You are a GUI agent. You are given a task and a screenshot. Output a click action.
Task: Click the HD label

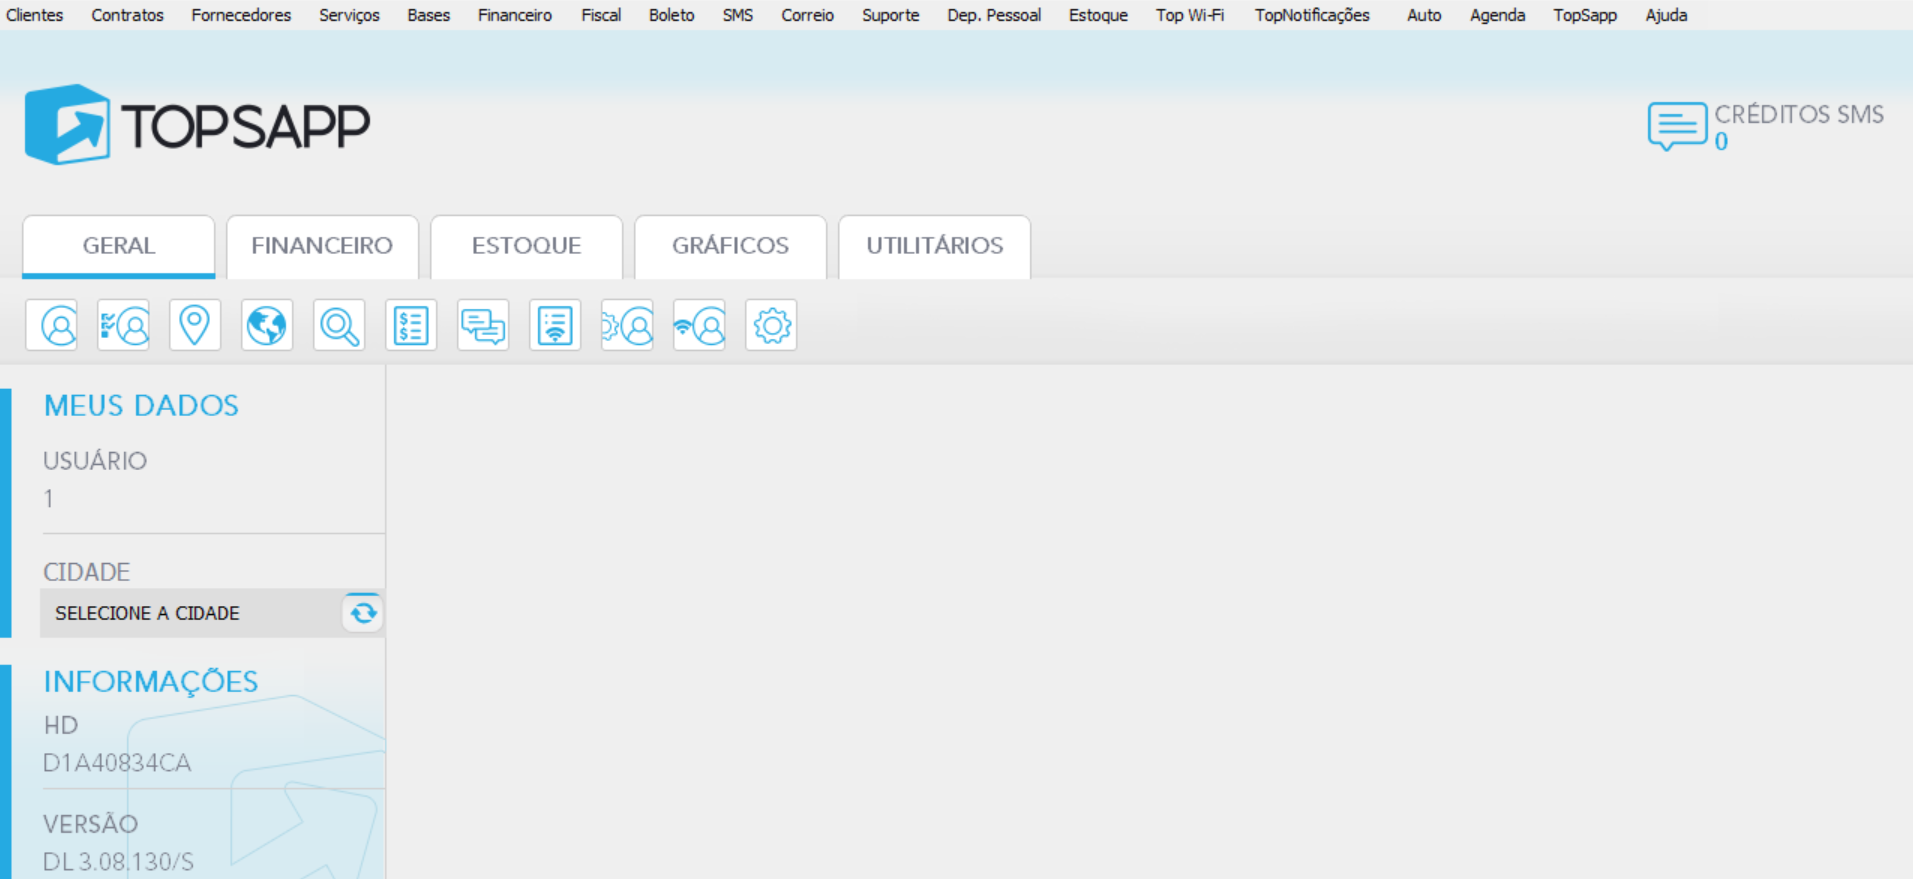click(x=60, y=725)
